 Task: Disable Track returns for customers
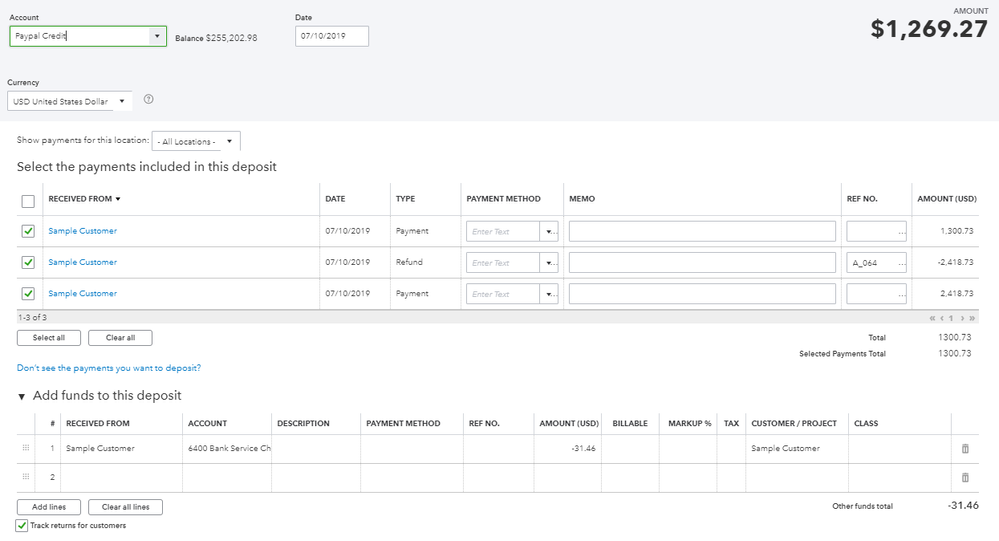pyautogui.click(x=22, y=525)
